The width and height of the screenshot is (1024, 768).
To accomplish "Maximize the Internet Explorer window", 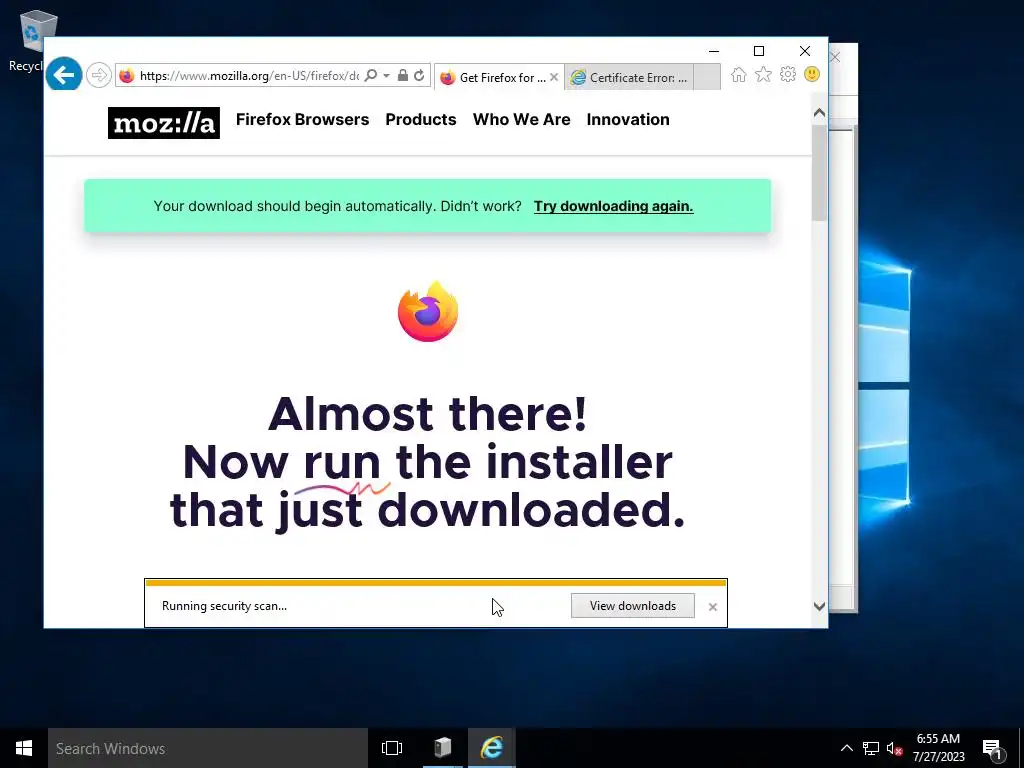I will (x=759, y=51).
